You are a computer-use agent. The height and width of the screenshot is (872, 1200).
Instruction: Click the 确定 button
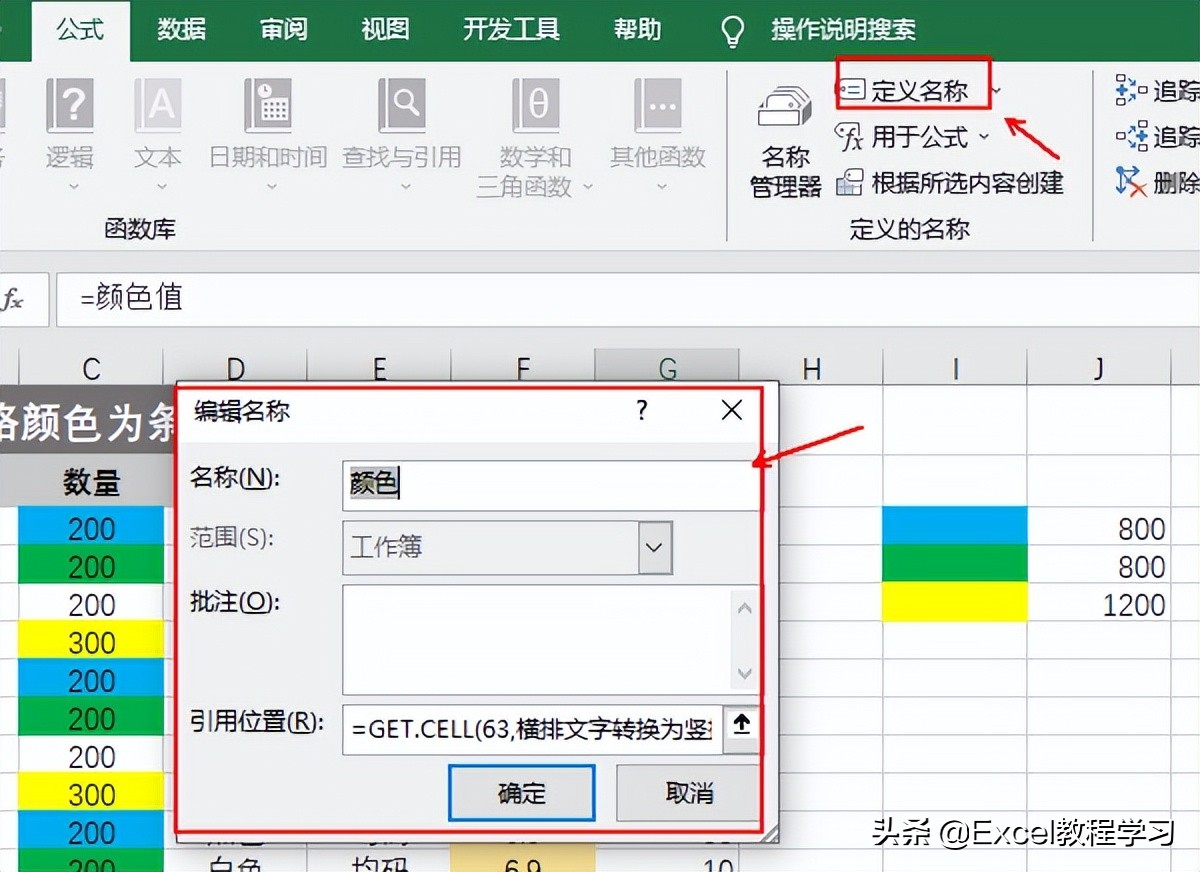coord(522,793)
